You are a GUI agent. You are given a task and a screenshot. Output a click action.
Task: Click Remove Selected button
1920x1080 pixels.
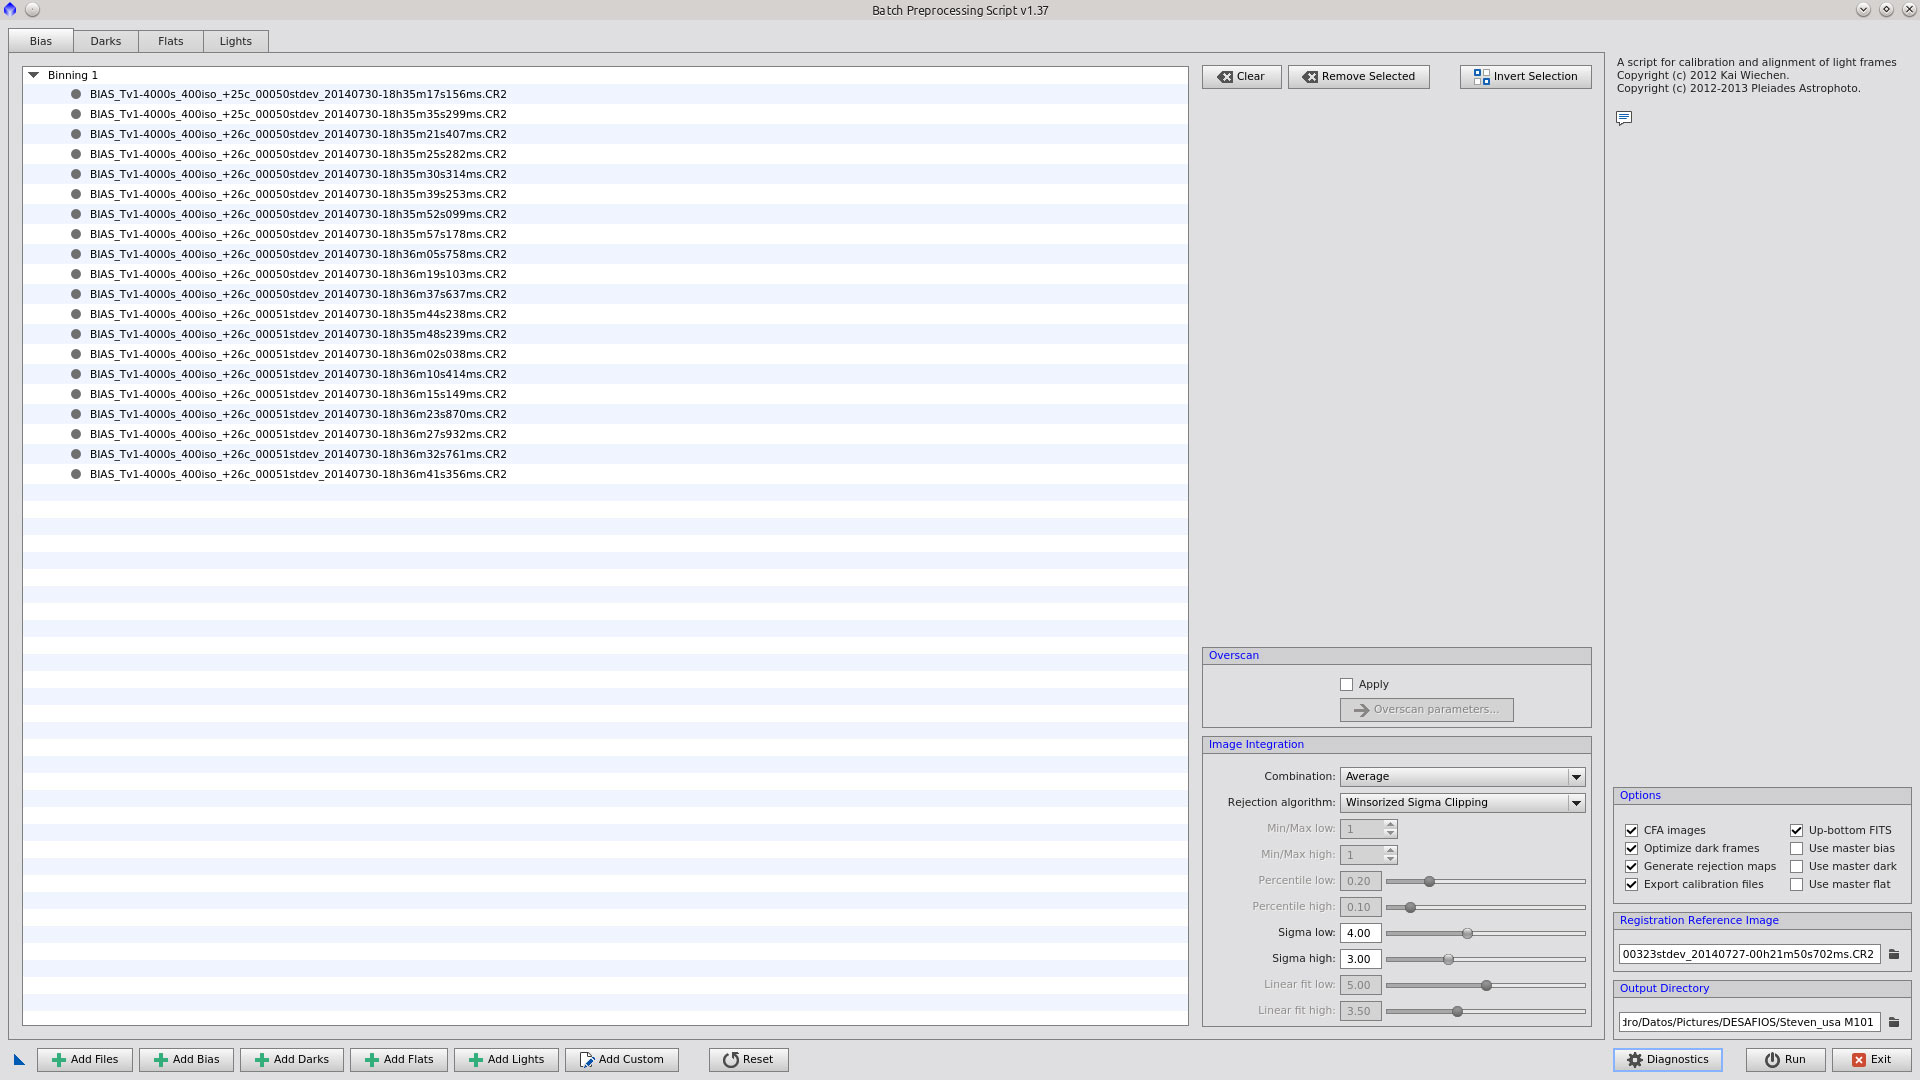tap(1358, 77)
